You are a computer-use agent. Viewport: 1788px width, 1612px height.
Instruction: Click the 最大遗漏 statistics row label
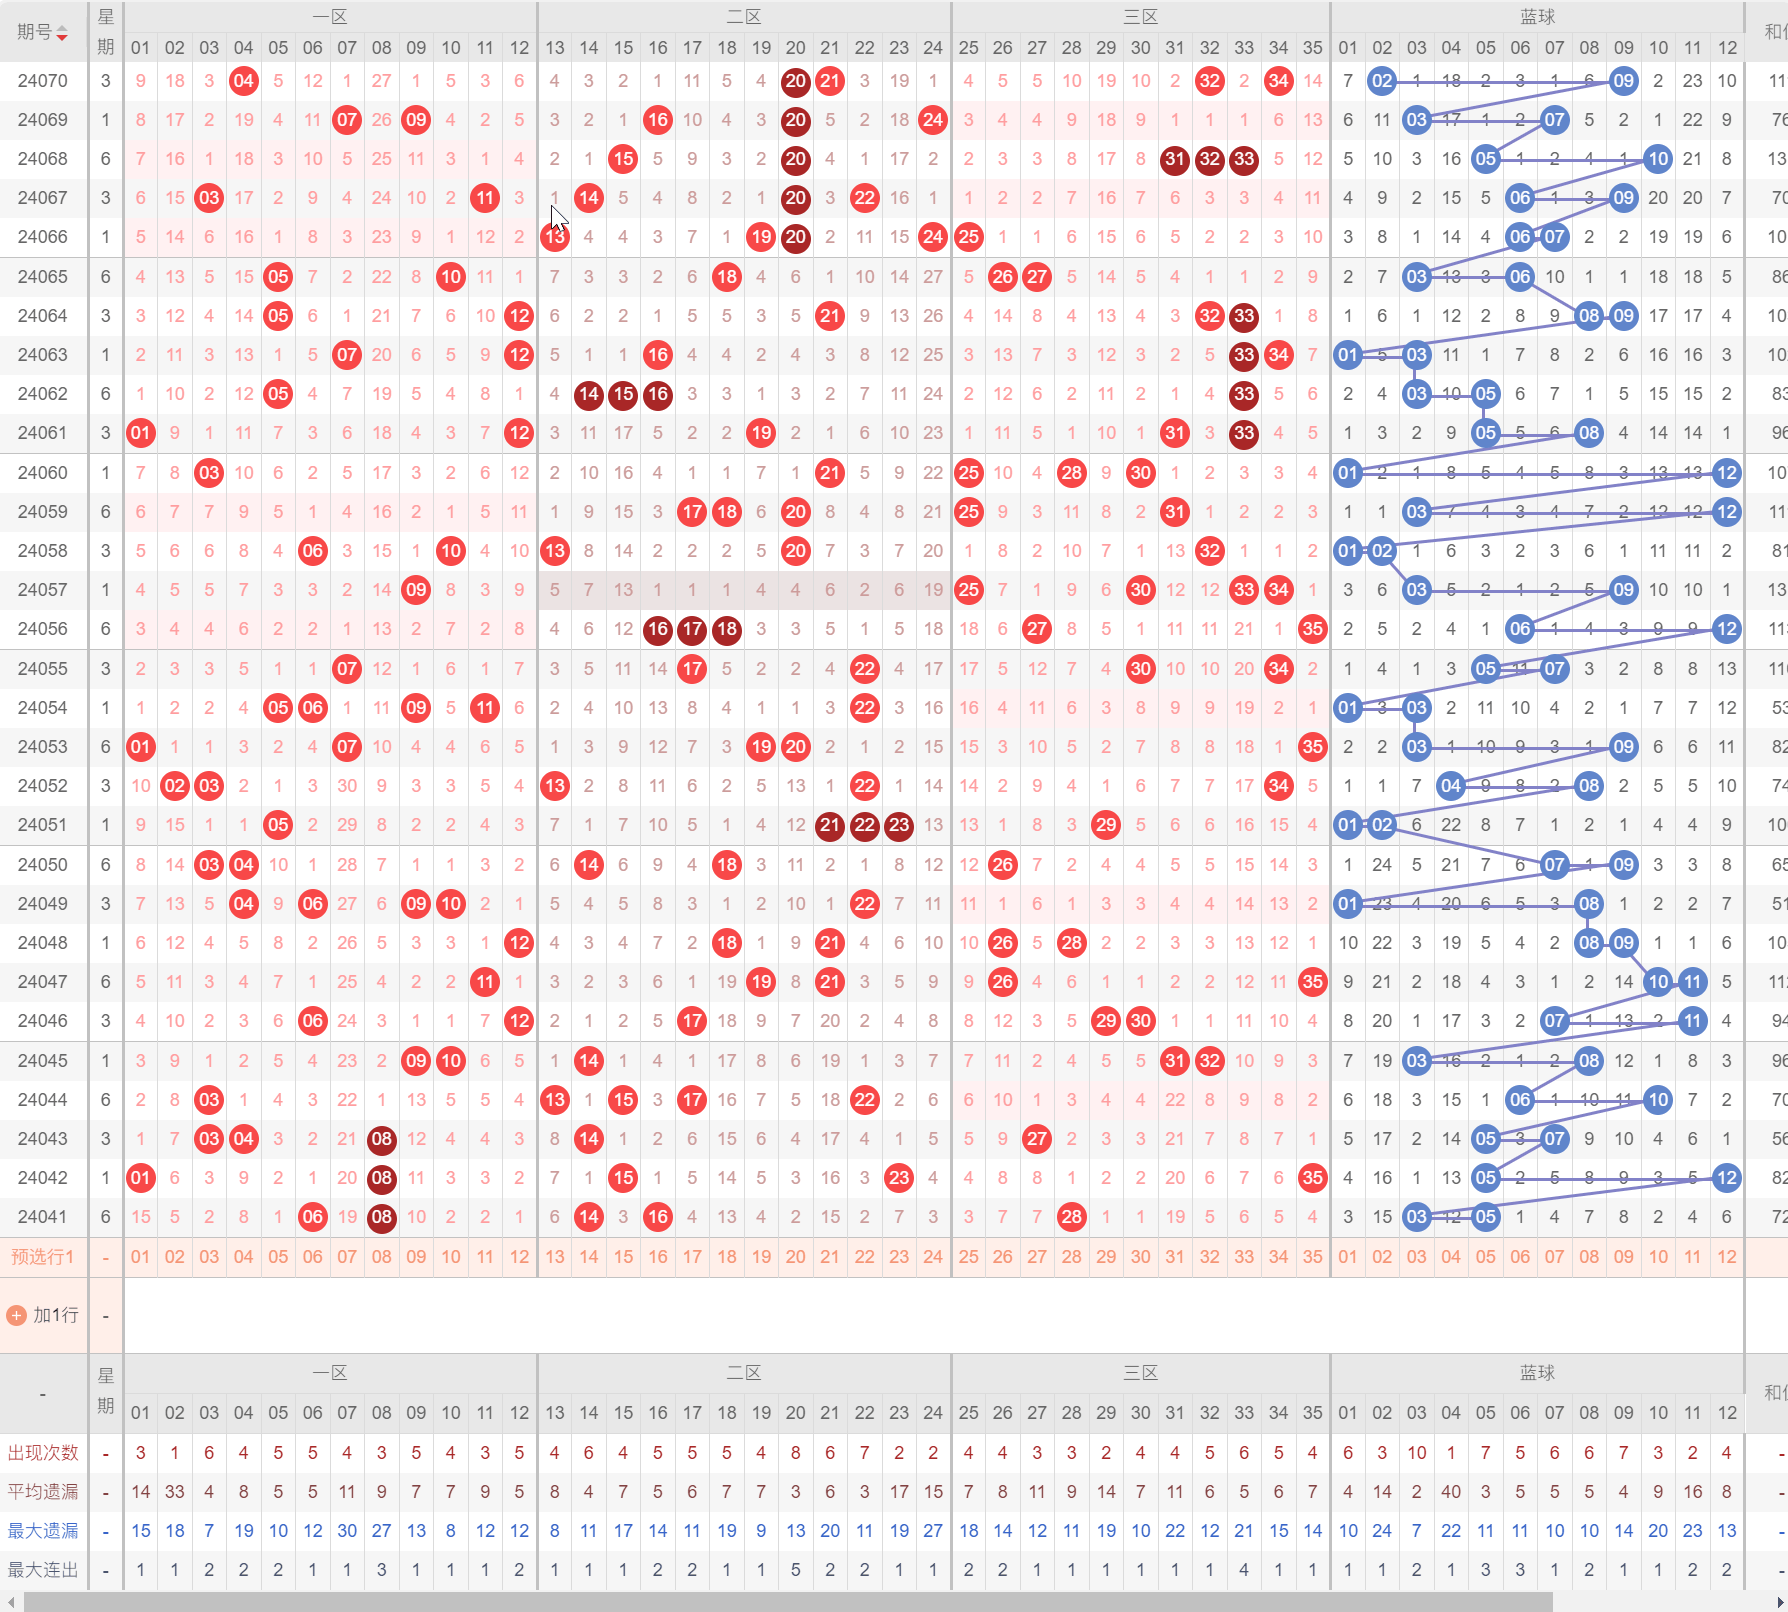coord(43,1531)
